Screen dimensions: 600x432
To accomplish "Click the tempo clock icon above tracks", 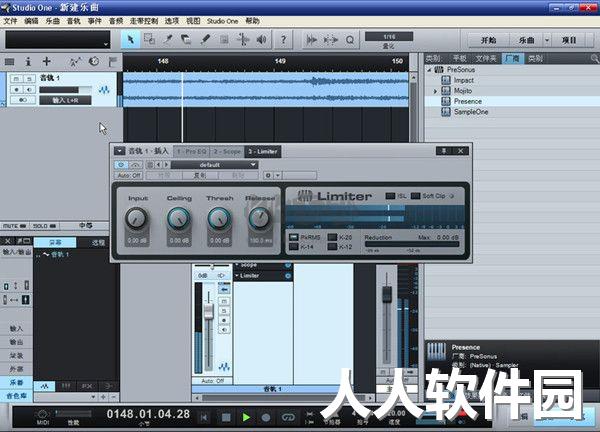I will (94, 62).
